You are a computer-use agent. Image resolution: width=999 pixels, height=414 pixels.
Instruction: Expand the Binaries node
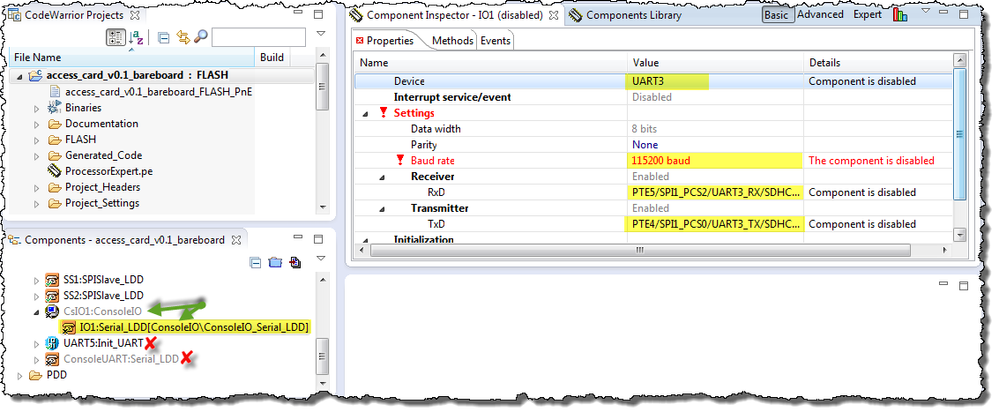(x=37, y=108)
